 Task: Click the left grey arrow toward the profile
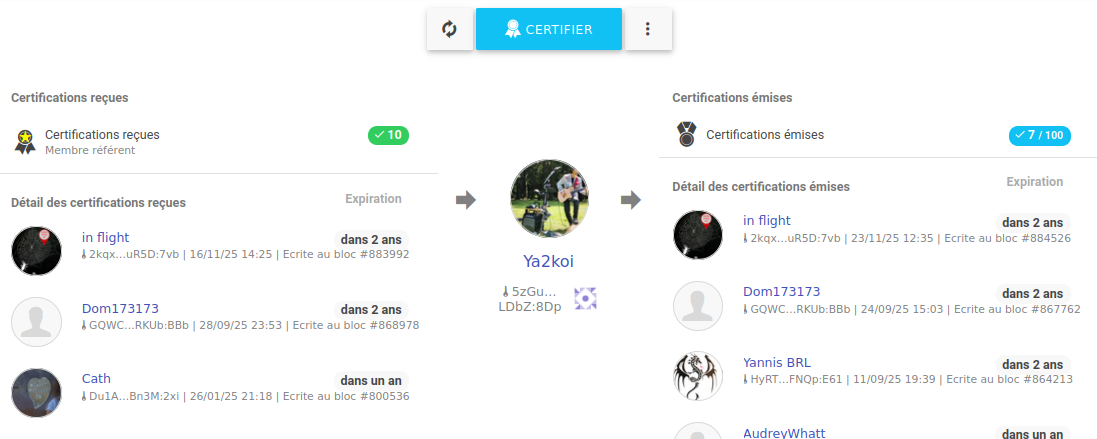465,200
